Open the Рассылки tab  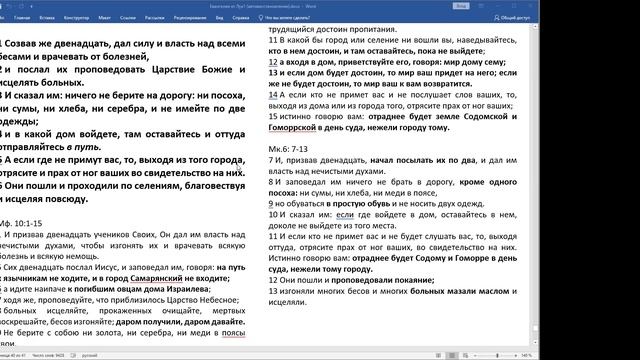point(155,18)
